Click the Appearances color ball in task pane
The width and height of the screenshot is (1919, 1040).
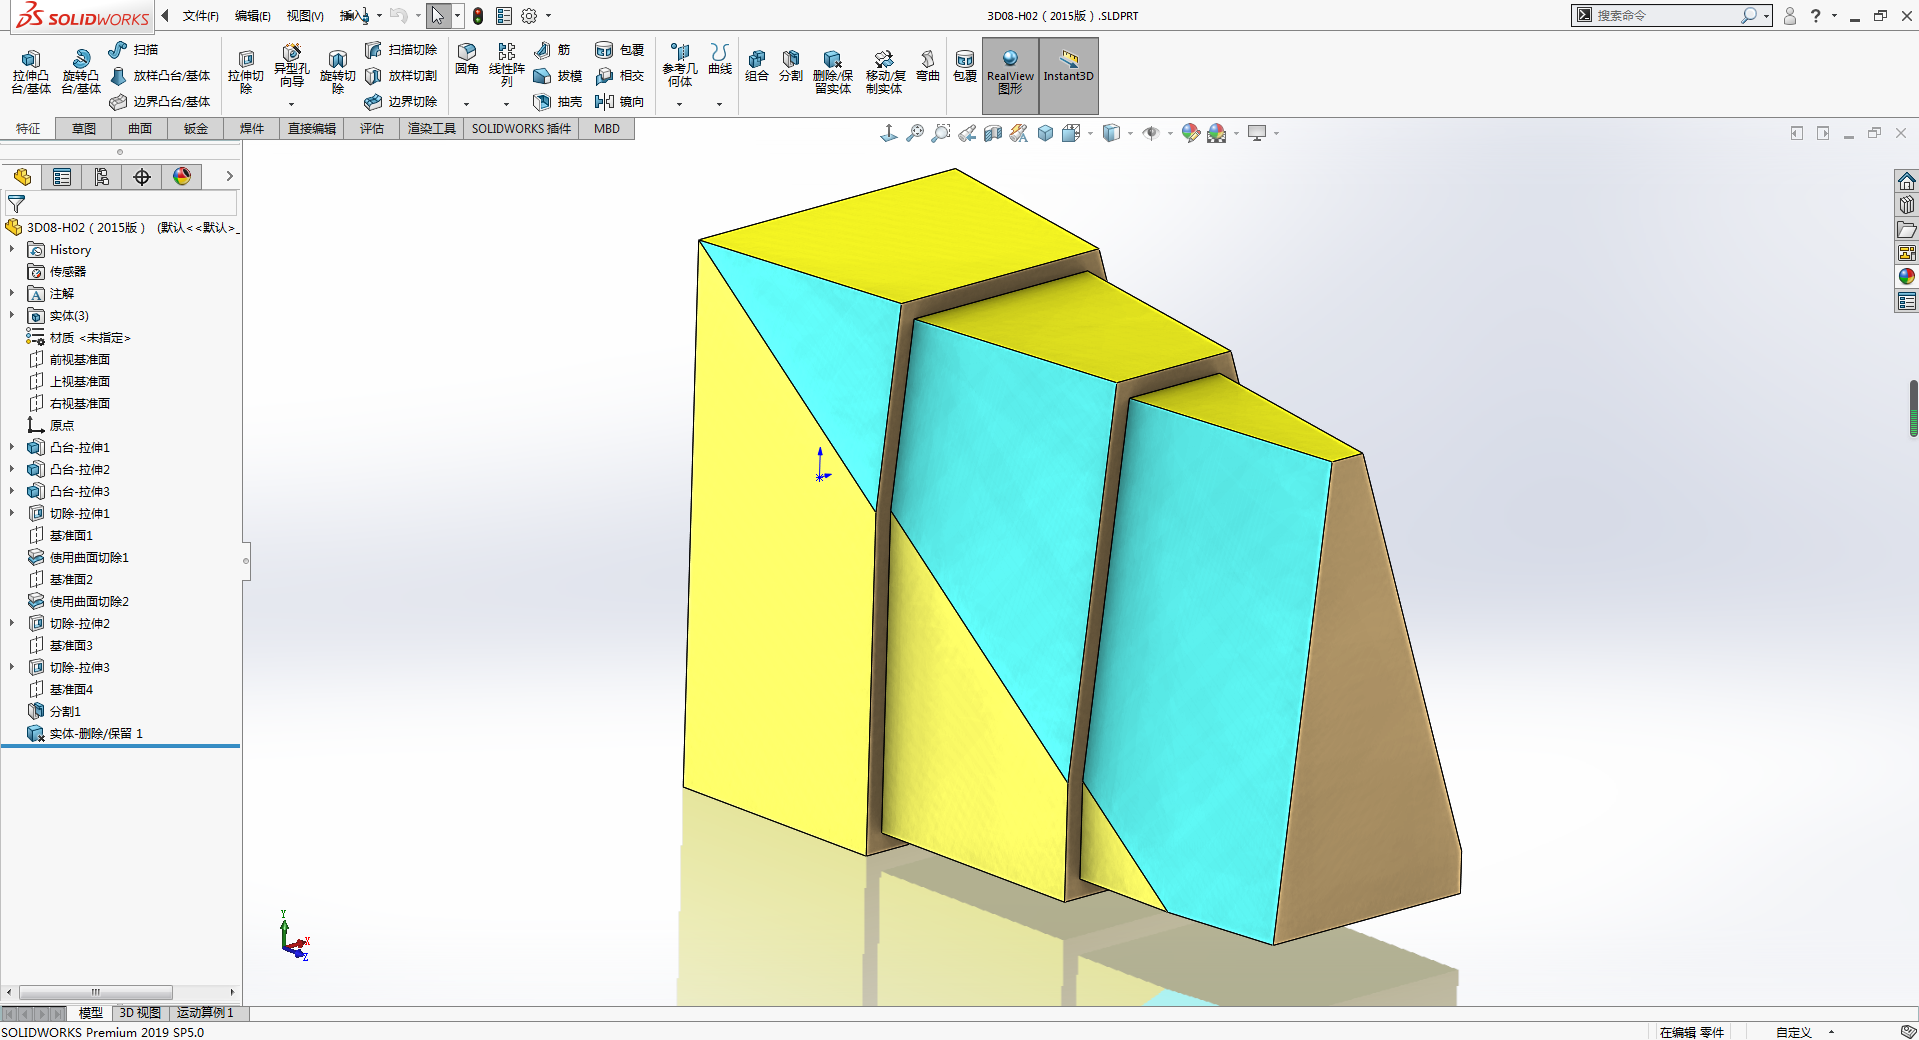1907,277
